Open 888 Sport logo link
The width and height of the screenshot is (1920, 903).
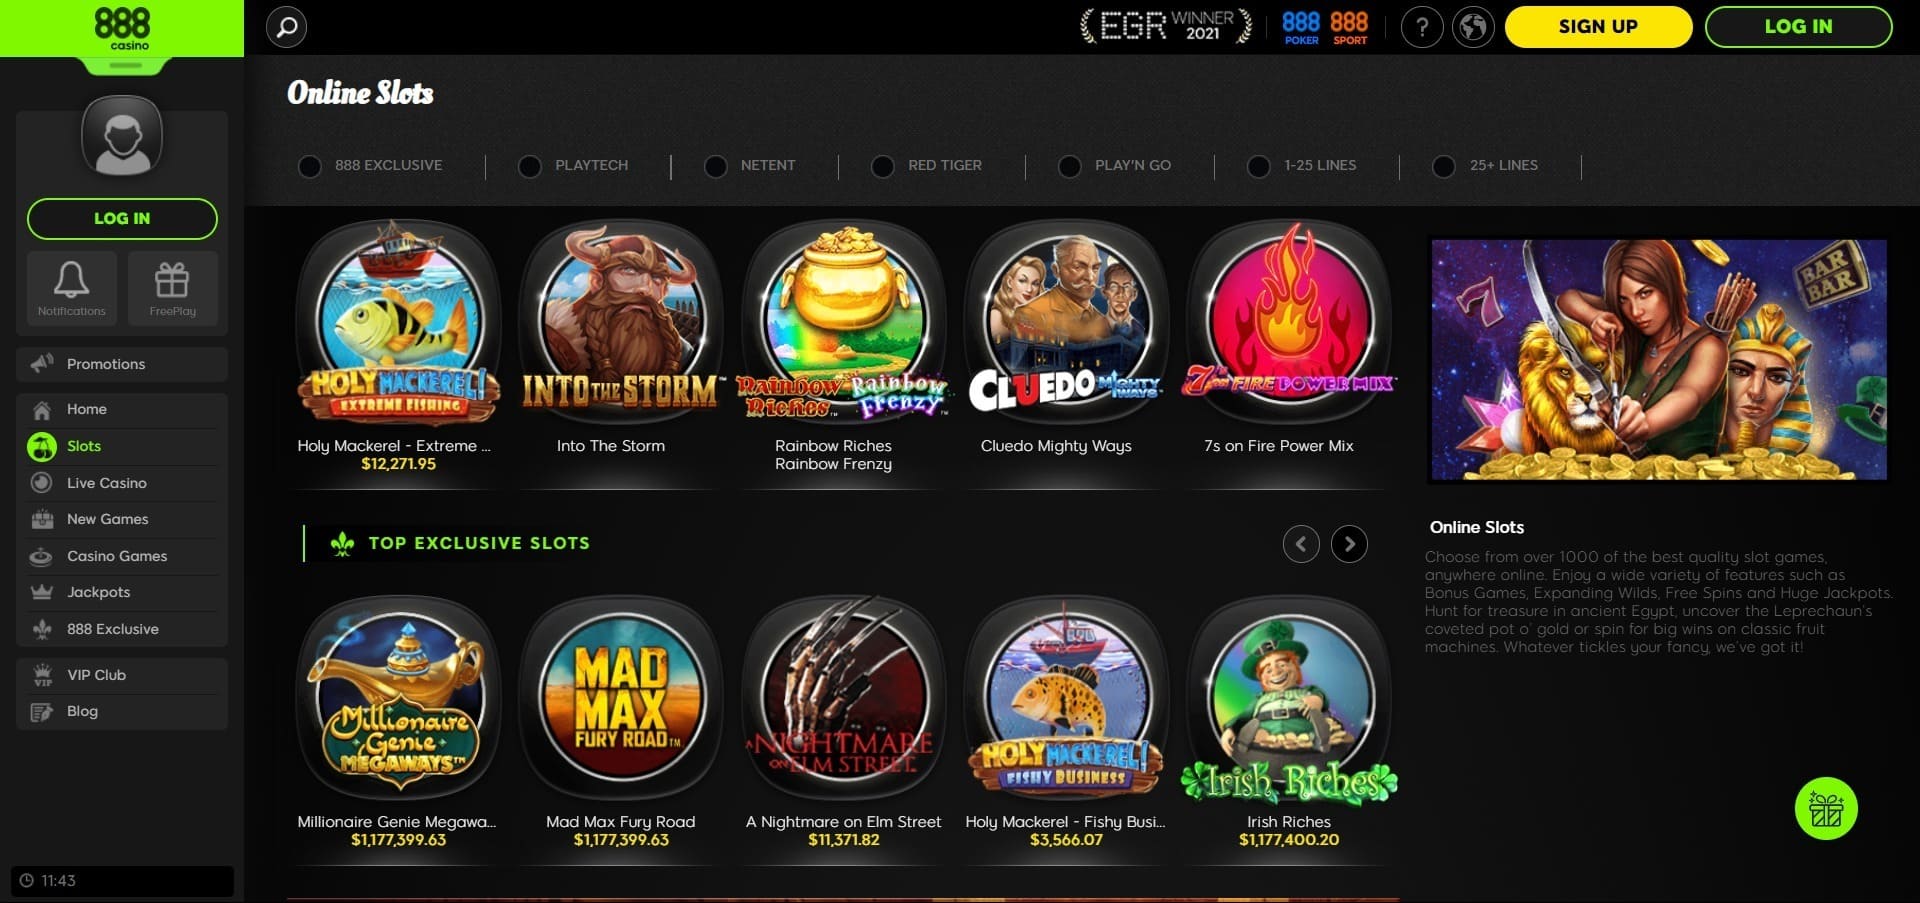1349,27
